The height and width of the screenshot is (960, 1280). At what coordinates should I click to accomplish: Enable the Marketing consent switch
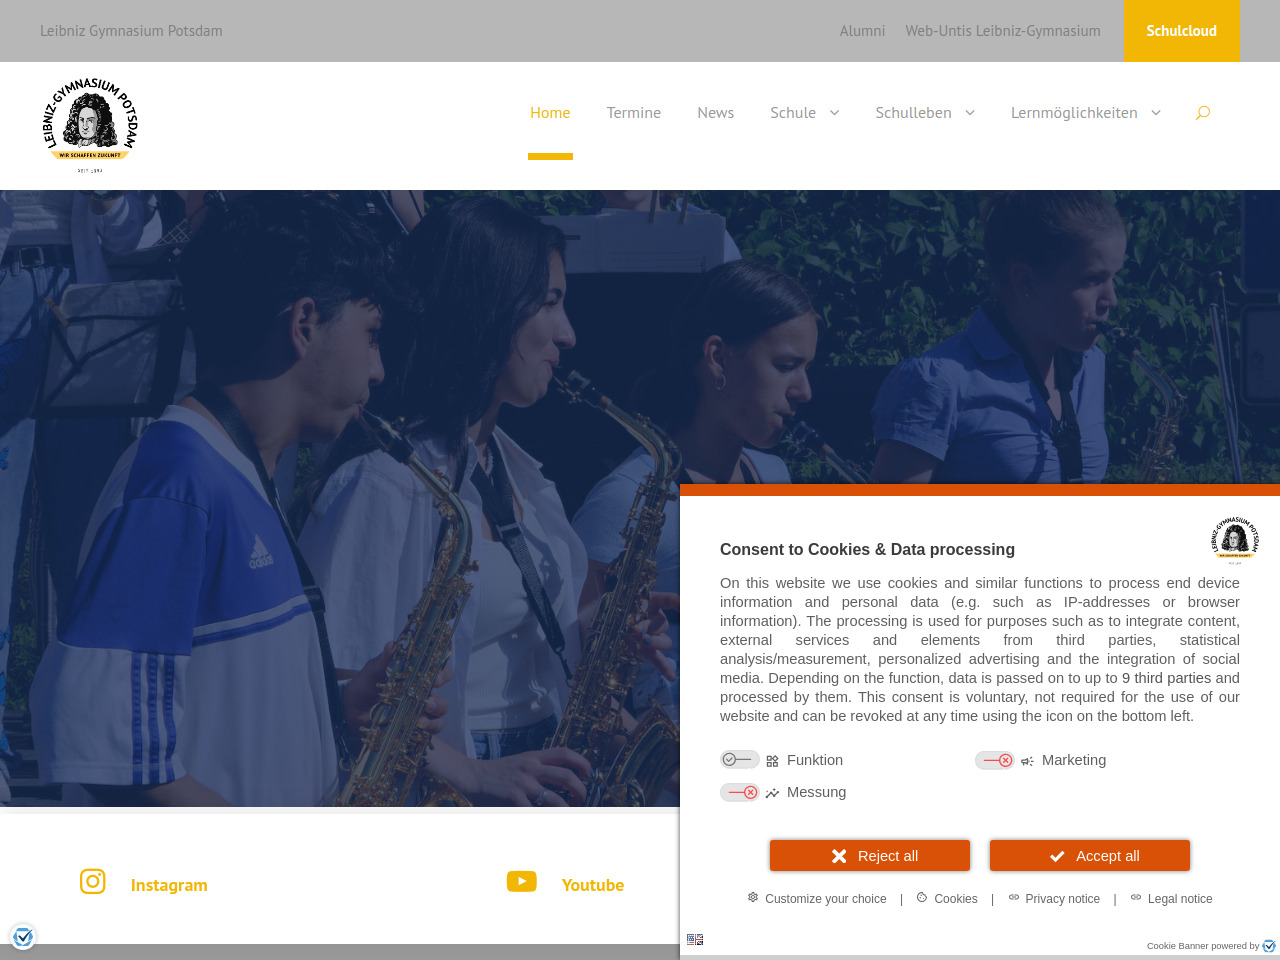[x=995, y=760]
